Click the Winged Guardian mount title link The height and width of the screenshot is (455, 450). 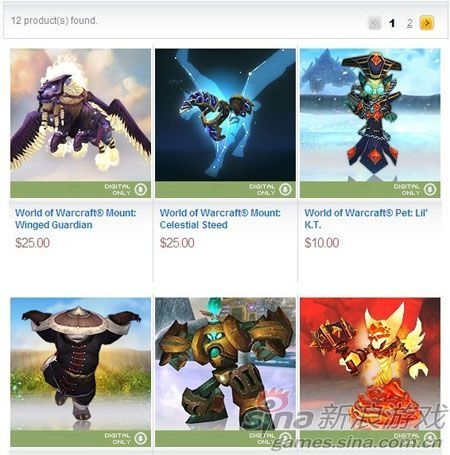pyautogui.click(x=76, y=219)
